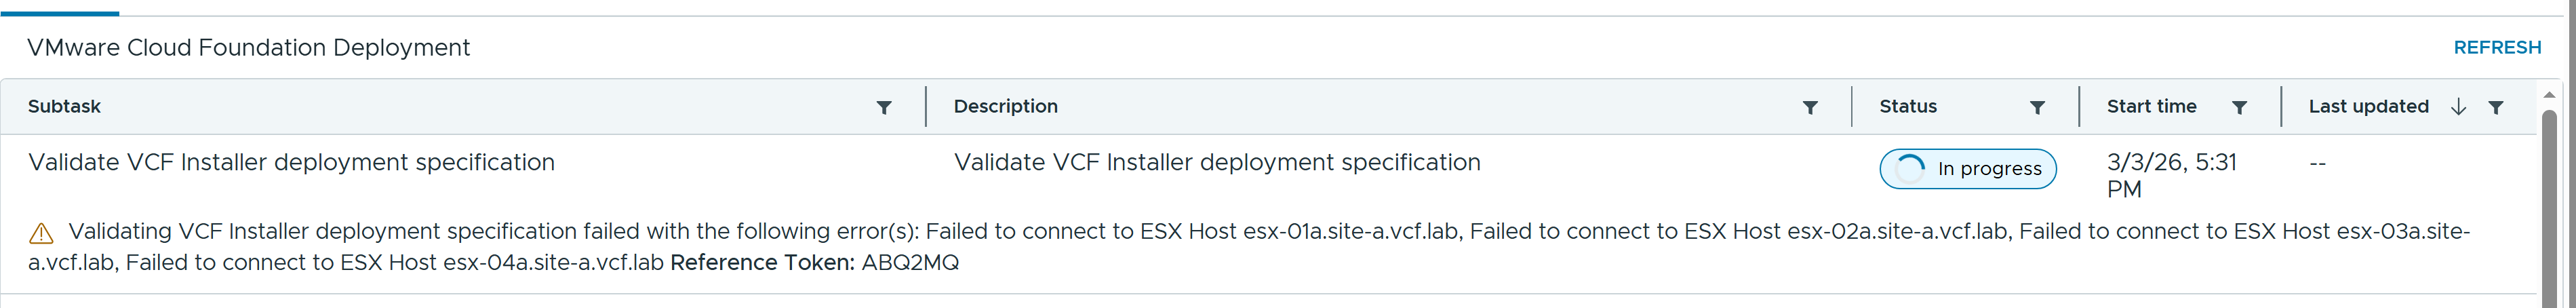Sort by the Status column header
Image resolution: width=2576 pixels, height=308 pixels.
pyautogui.click(x=1907, y=106)
